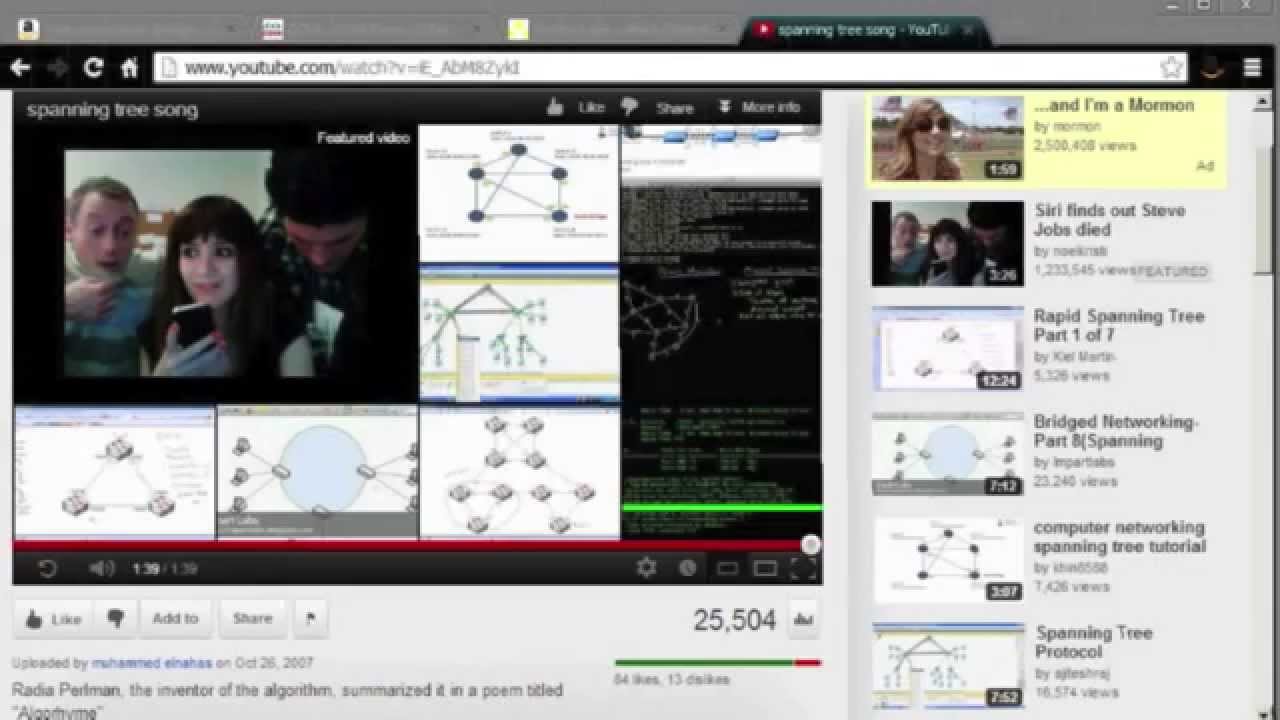Switch to the second browser tab
The image size is (1280, 720).
pos(370,30)
